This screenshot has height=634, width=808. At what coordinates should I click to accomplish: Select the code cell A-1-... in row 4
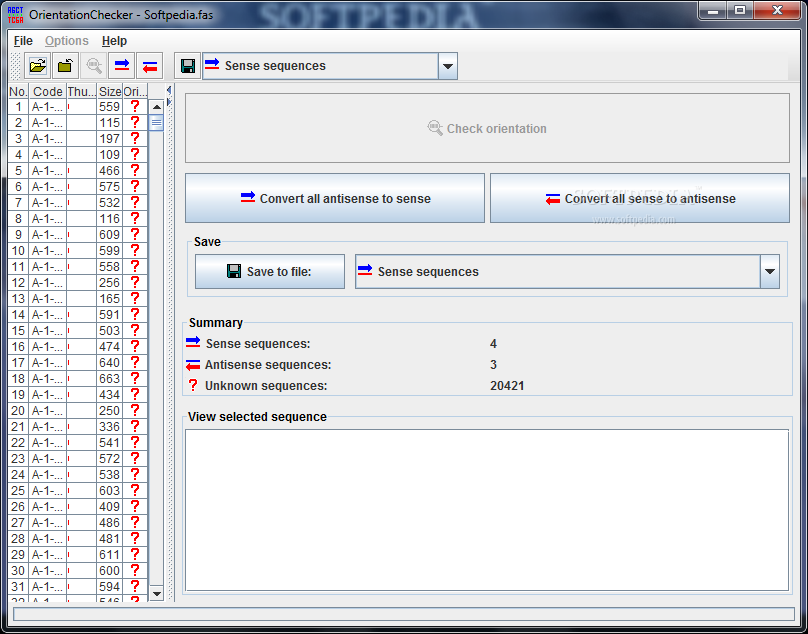coord(48,155)
